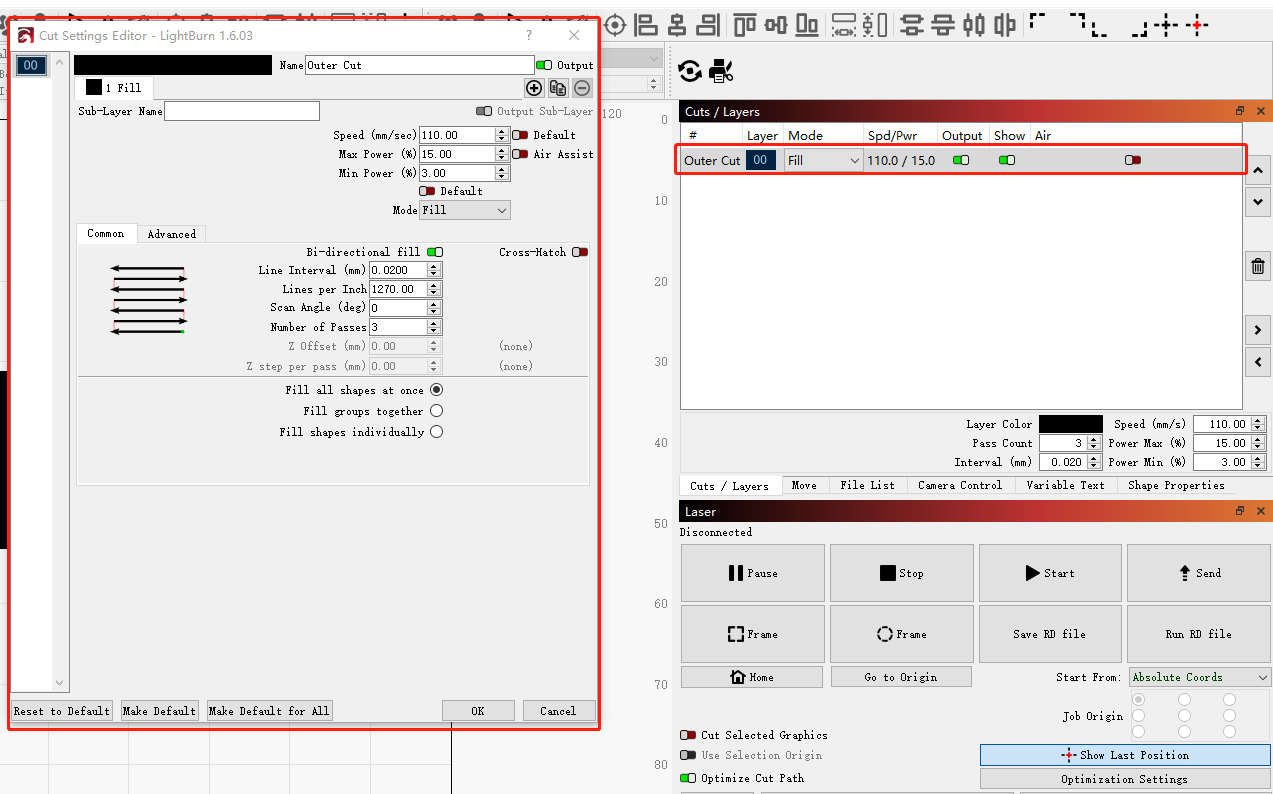Image resolution: width=1273 pixels, height=794 pixels.
Task: Open the File List tab
Action: (x=867, y=485)
